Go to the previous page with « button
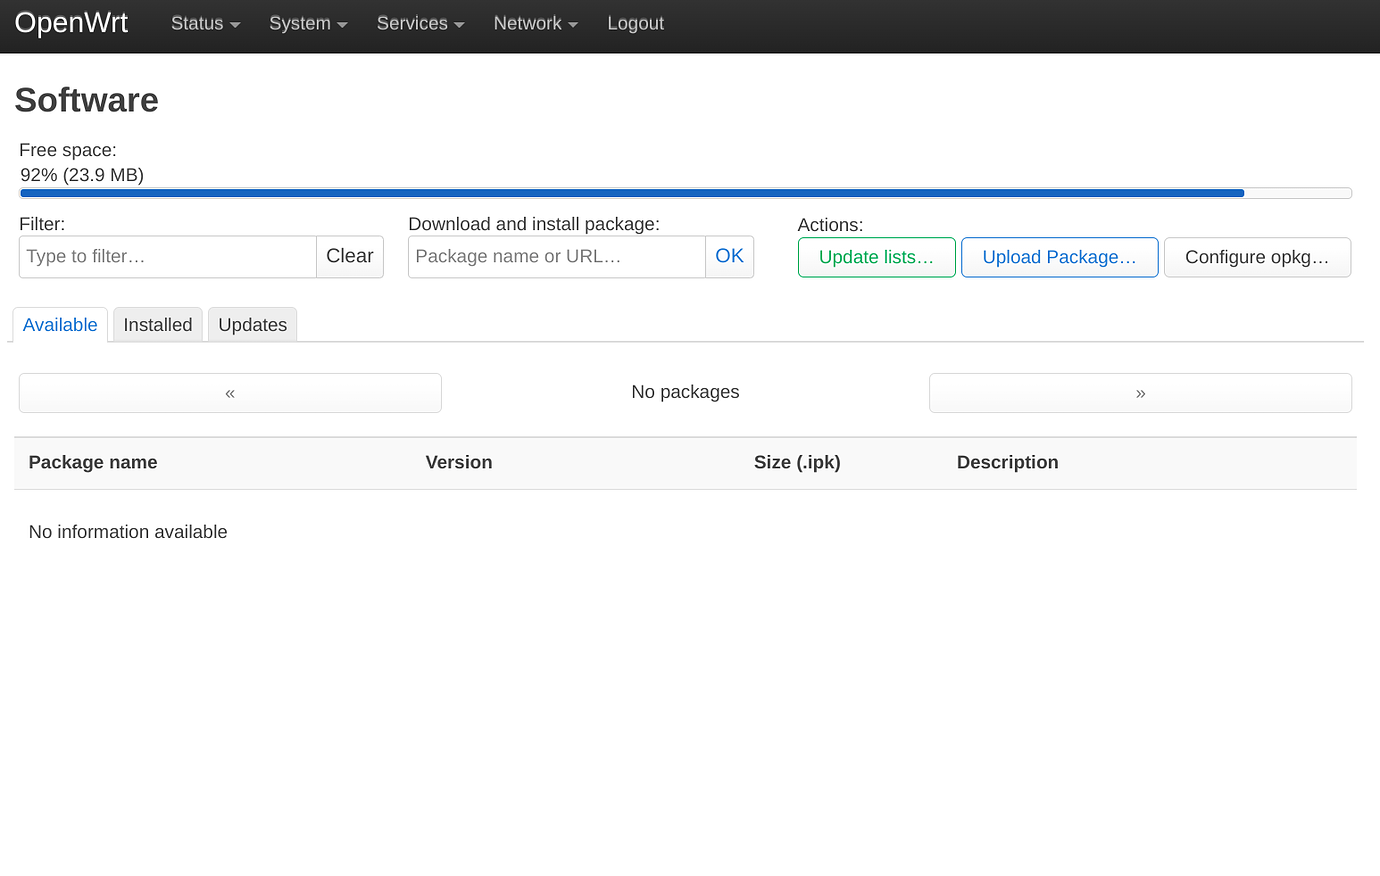The height and width of the screenshot is (876, 1380). tap(230, 392)
